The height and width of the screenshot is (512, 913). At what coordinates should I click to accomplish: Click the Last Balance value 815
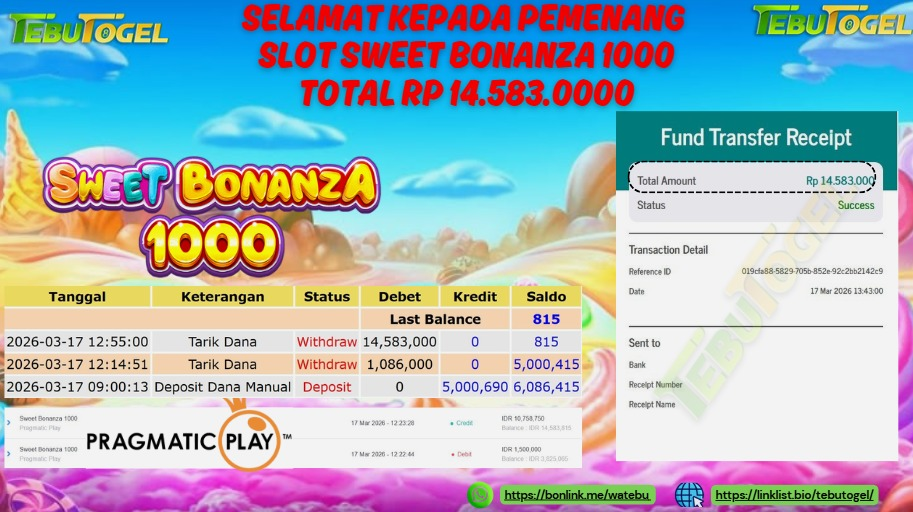(x=546, y=319)
